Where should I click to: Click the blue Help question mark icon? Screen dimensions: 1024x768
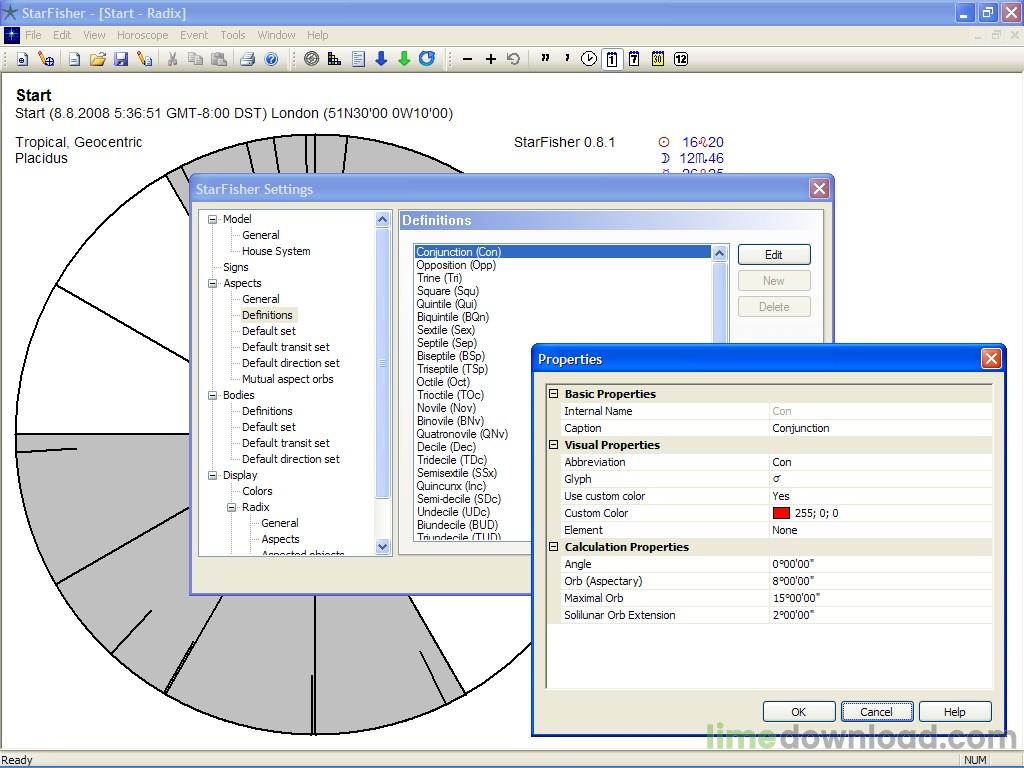(x=271, y=59)
